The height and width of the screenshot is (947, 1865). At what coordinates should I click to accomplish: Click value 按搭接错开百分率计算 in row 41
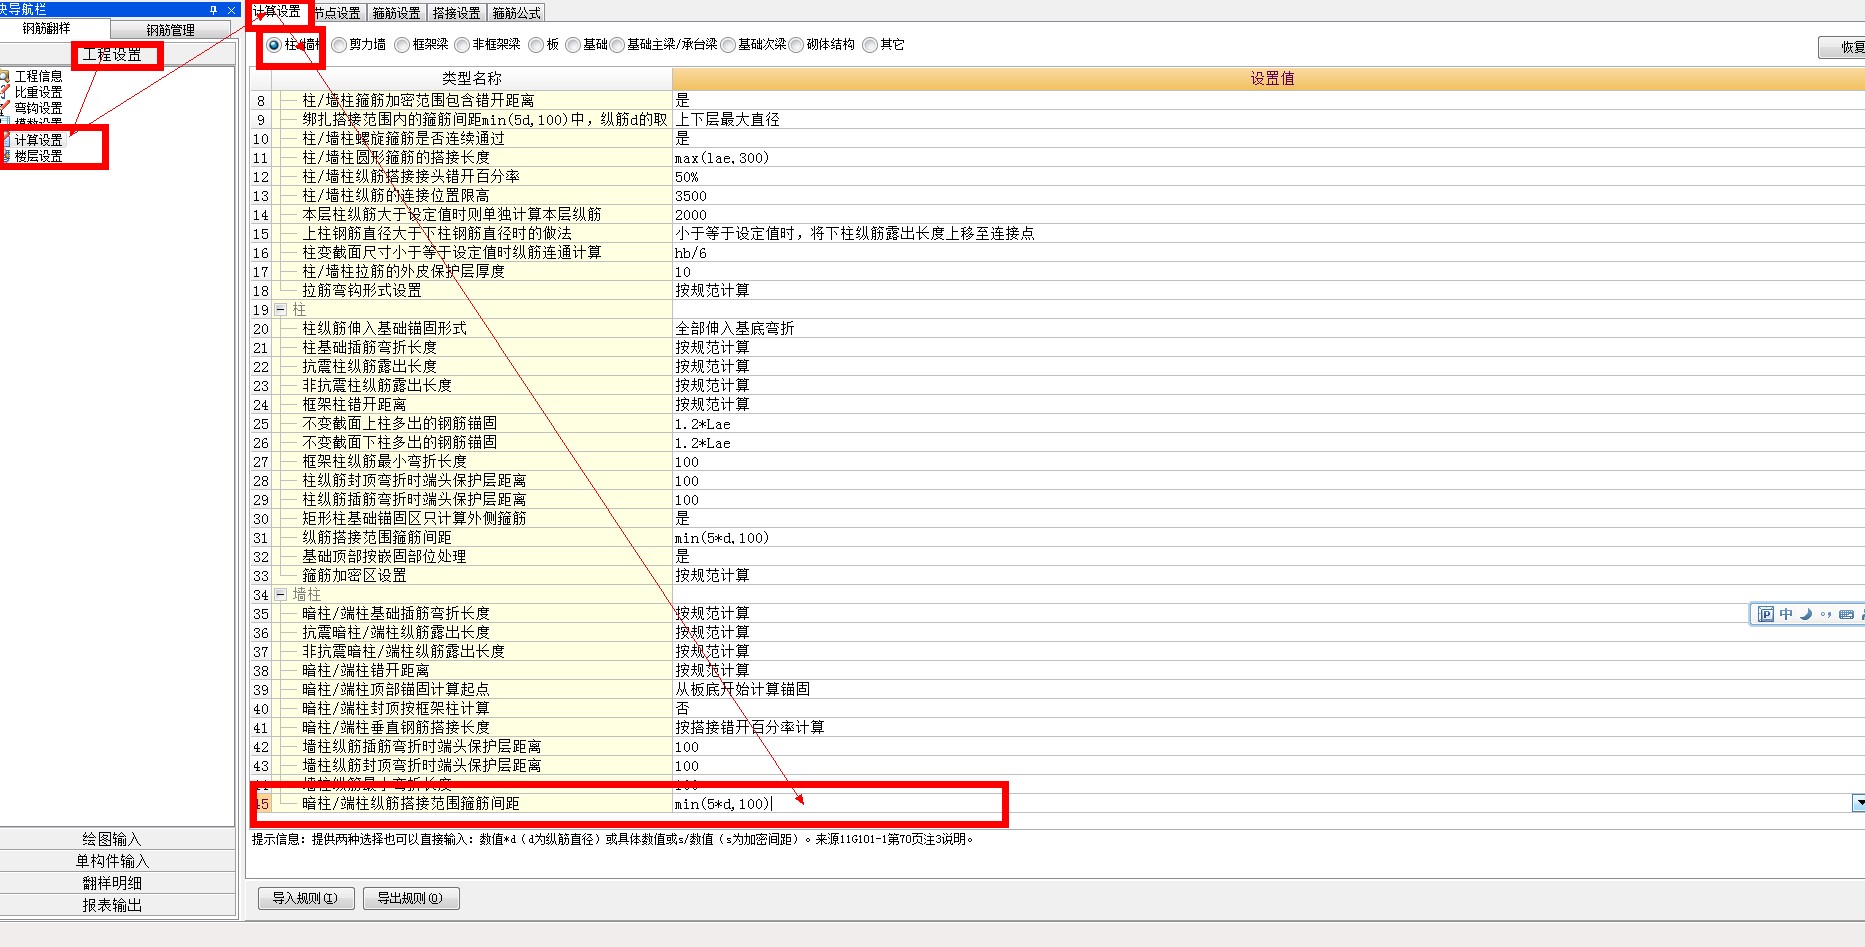pyautogui.click(x=750, y=728)
